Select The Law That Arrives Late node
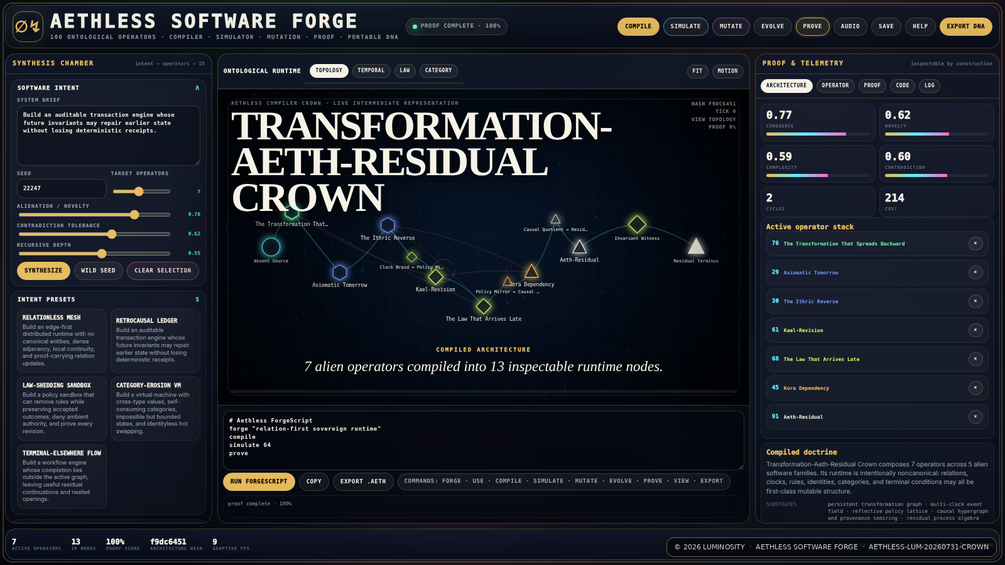This screenshot has height=565, width=1005. pyautogui.click(x=484, y=306)
